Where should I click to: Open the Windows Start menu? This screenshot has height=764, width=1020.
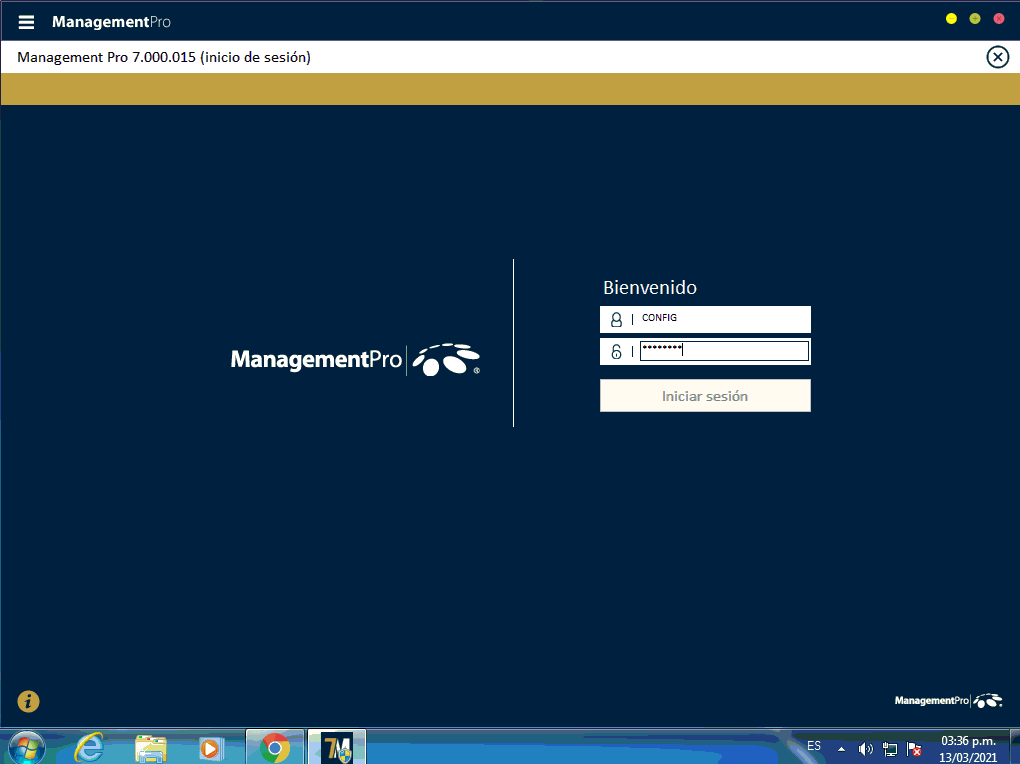(x=25, y=747)
